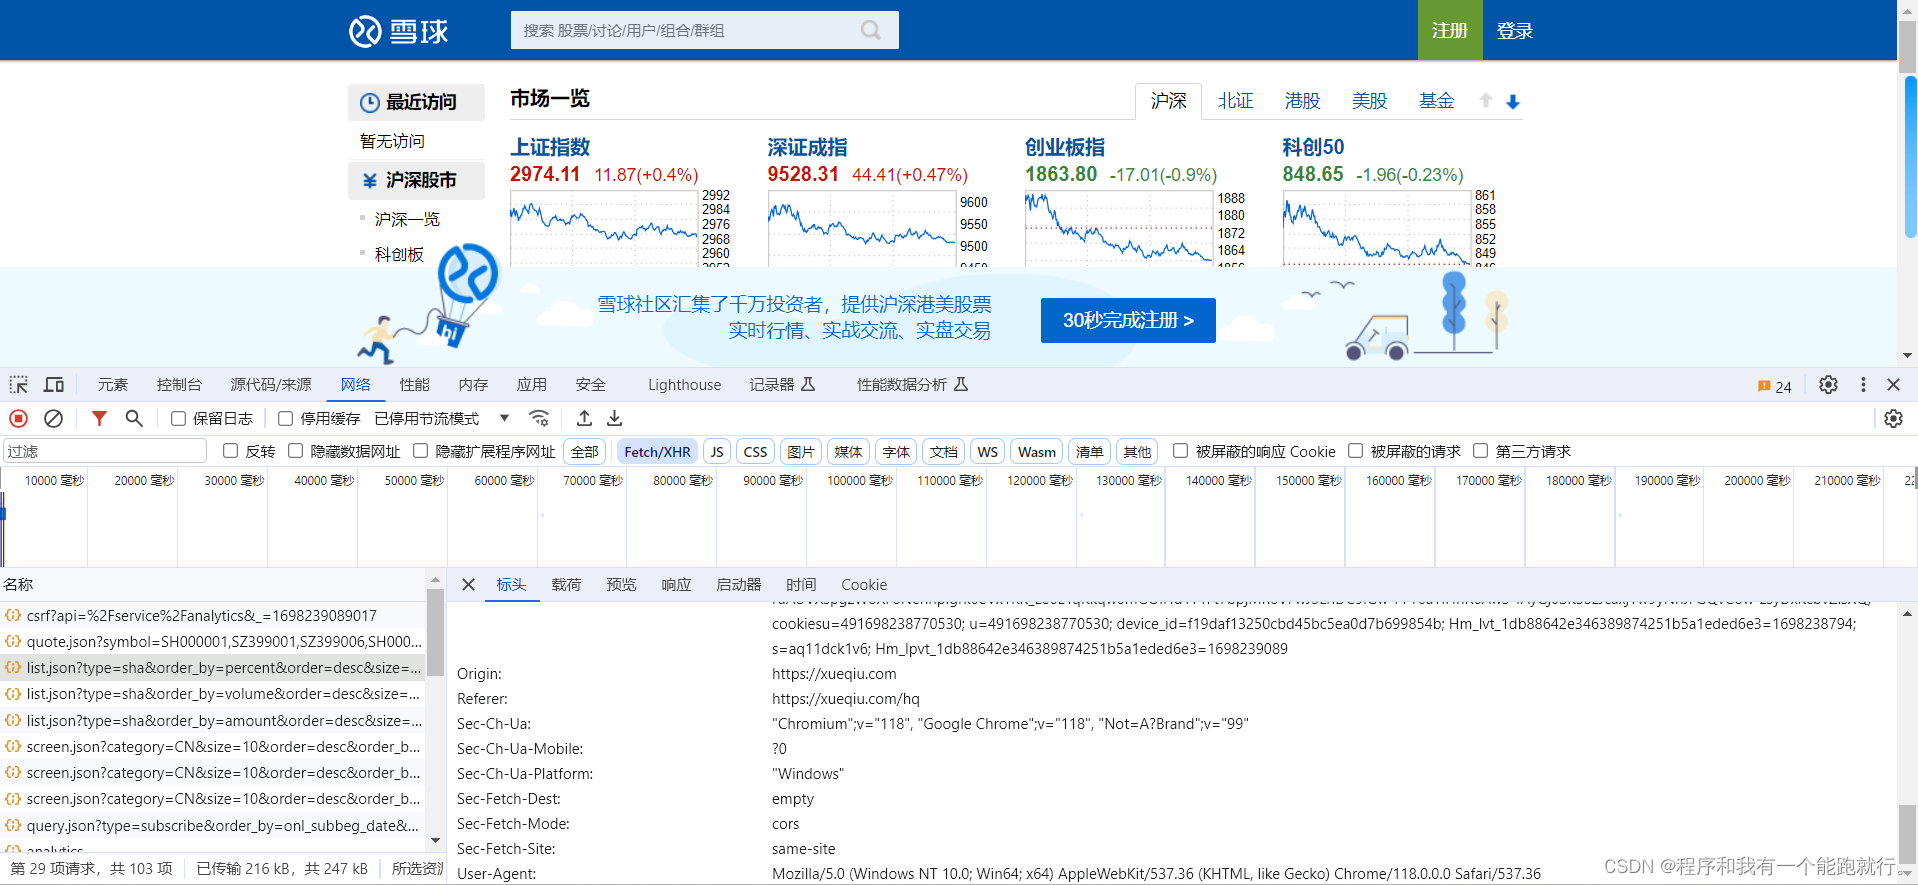Open network conditions wifi icon
Image resolution: width=1918 pixels, height=885 pixels.
[x=539, y=419]
